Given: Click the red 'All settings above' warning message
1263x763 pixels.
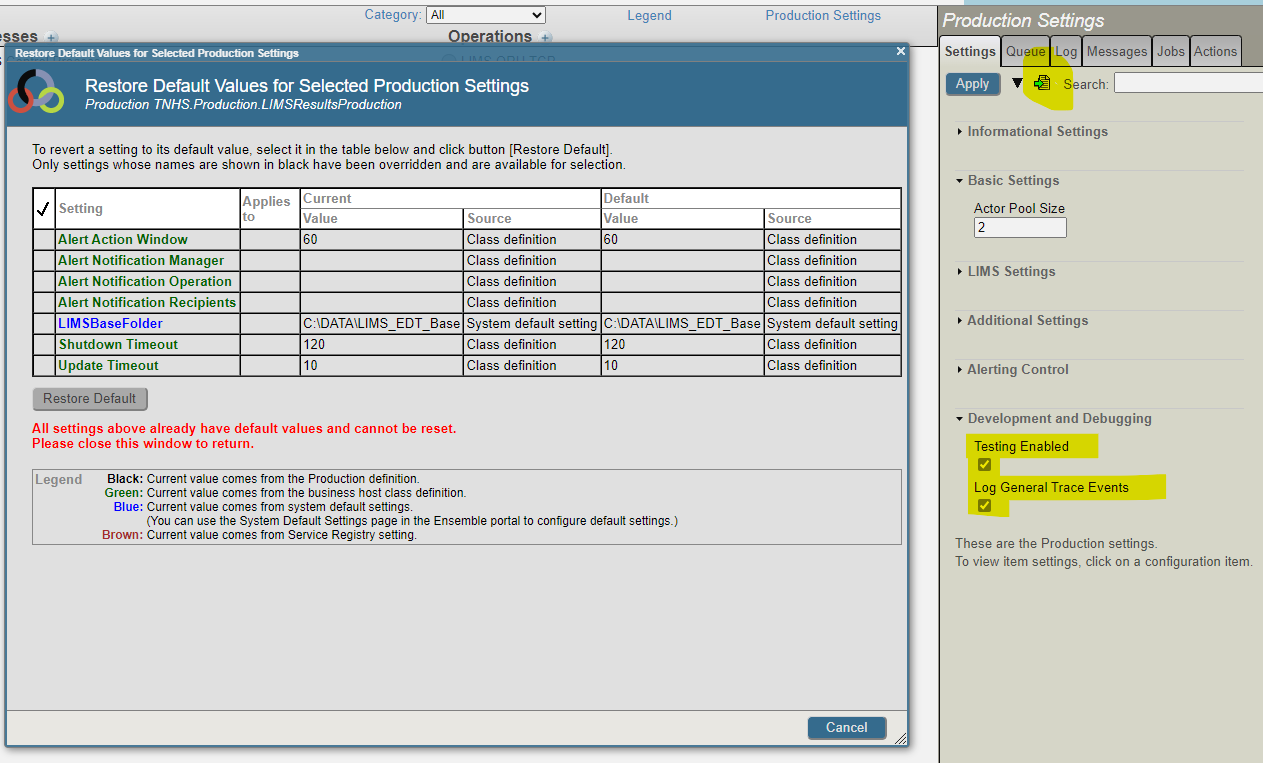Looking at the screenshot, I should pyautogui.click(x=244, y=428).
